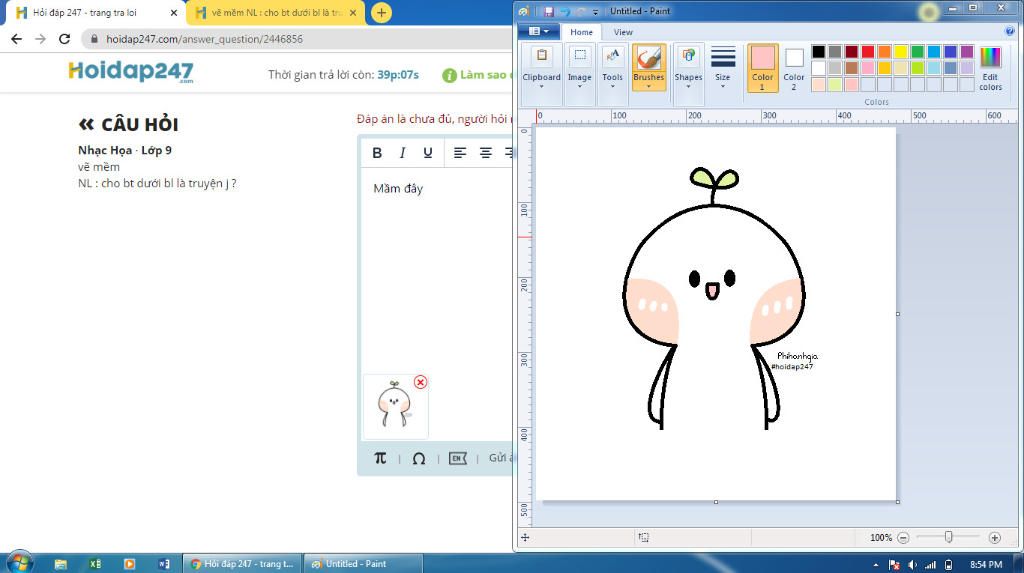
Task: Click the EN keyboard language icon
Action: click(x=458, y=459)
